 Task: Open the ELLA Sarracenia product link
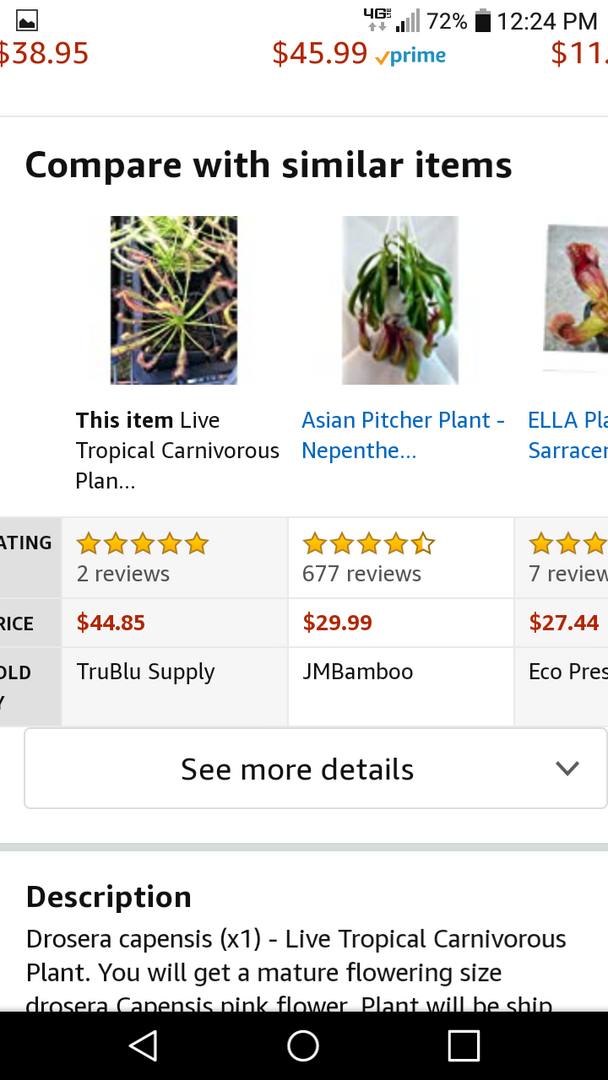coord(567,435)
